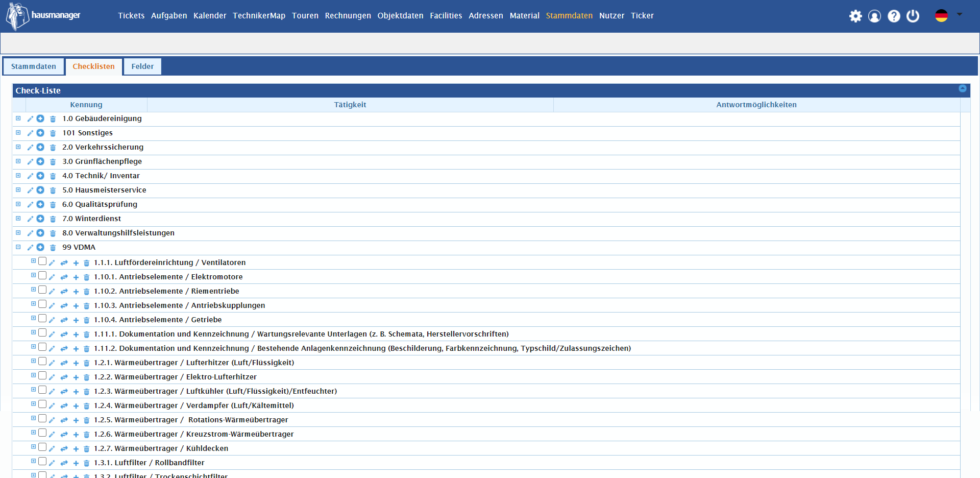Open the user profile icon
Image resolution: width=980 pixels, height=478 pixels.
(x=874, y=16)
